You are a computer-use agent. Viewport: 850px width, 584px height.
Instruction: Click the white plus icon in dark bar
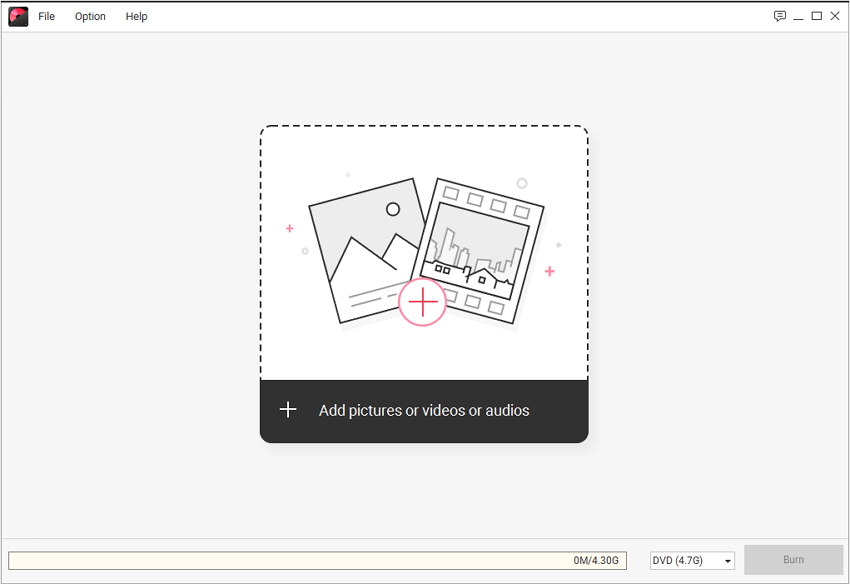[x=288, y=410]
